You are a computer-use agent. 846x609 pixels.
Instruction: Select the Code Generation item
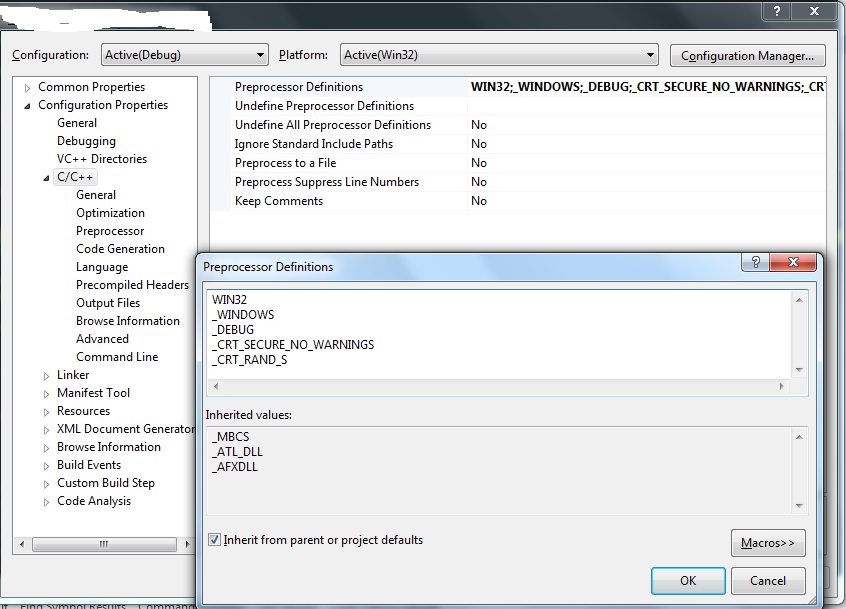(x=120, y=249)
